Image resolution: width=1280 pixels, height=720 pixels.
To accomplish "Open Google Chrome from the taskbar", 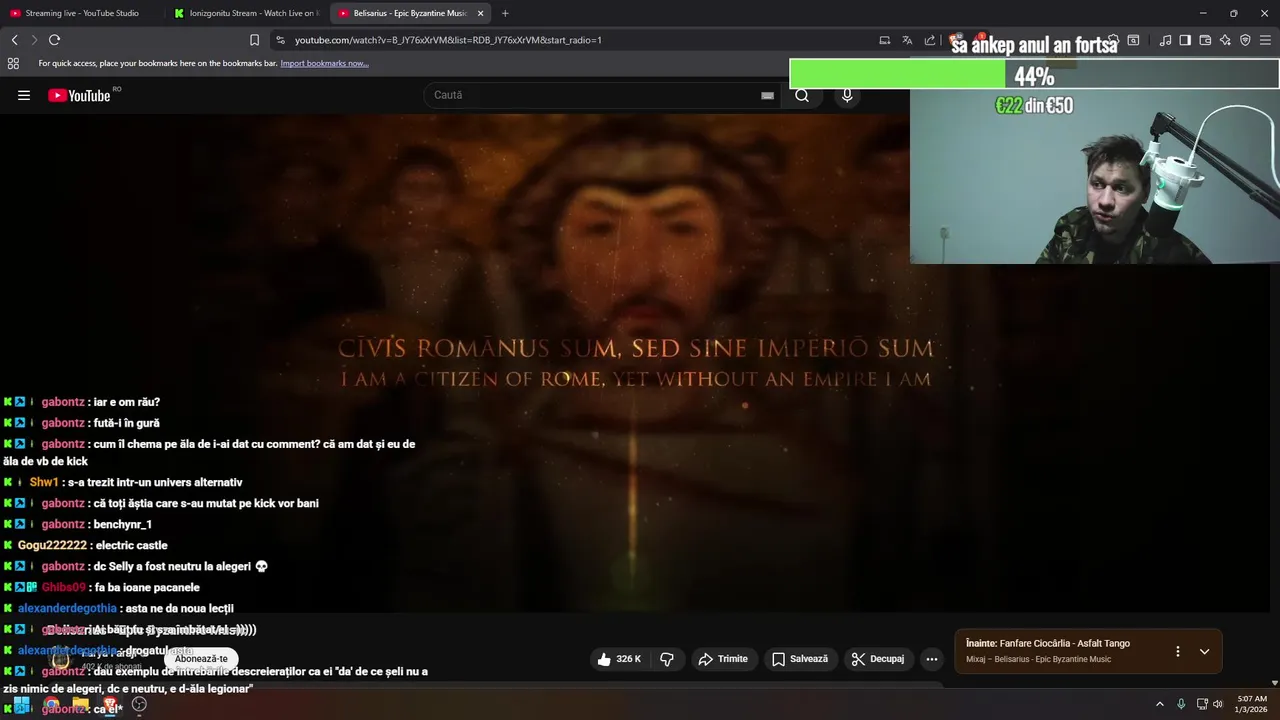I will 51,704.
